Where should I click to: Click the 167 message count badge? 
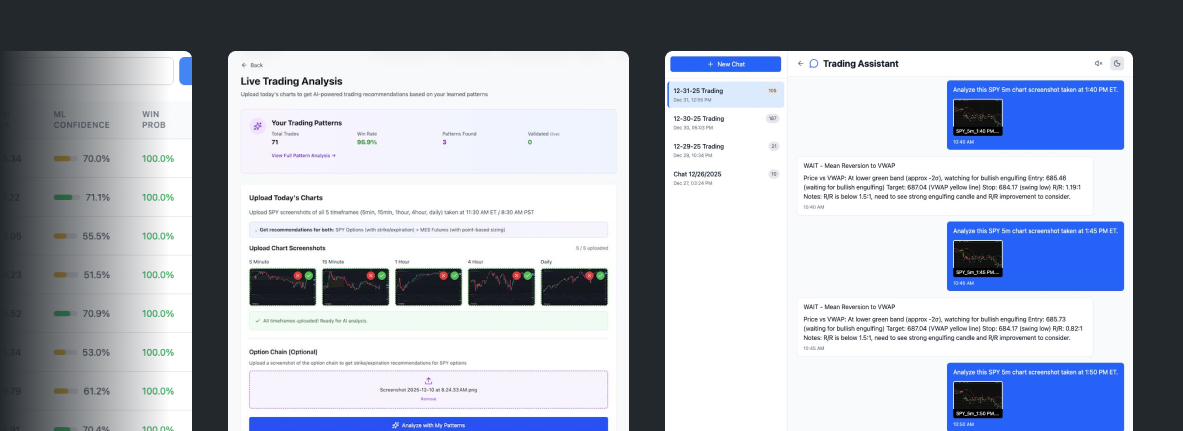coord(772,119)
